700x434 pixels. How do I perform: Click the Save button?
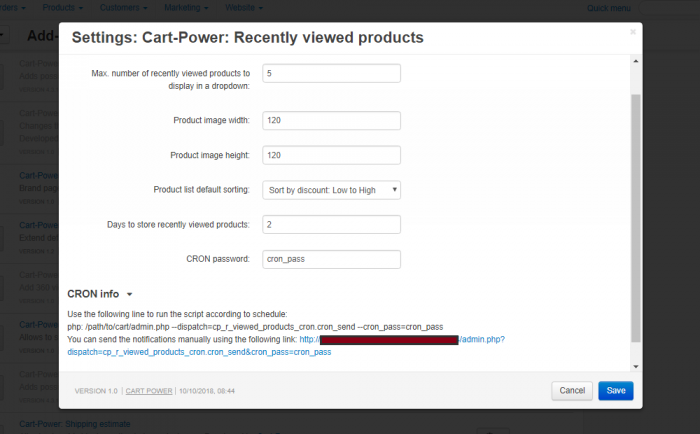click(x=616, y=391)
